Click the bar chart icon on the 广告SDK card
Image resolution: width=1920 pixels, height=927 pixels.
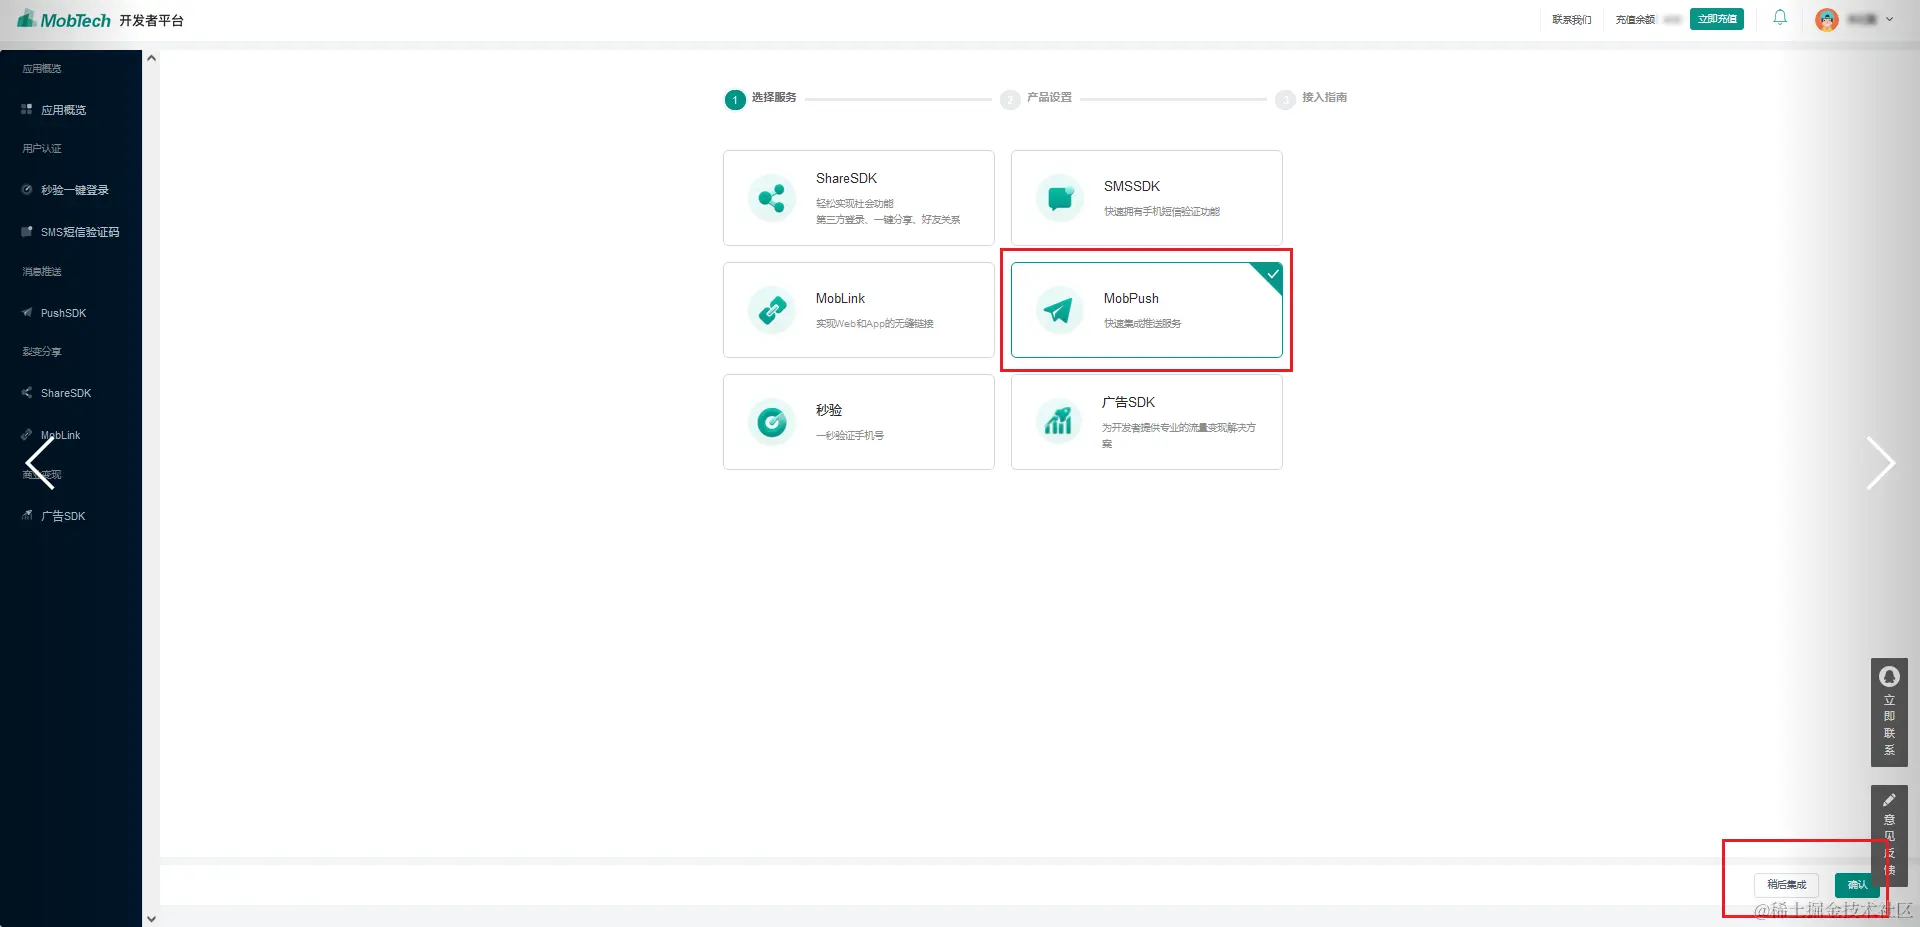(1059, 422)
